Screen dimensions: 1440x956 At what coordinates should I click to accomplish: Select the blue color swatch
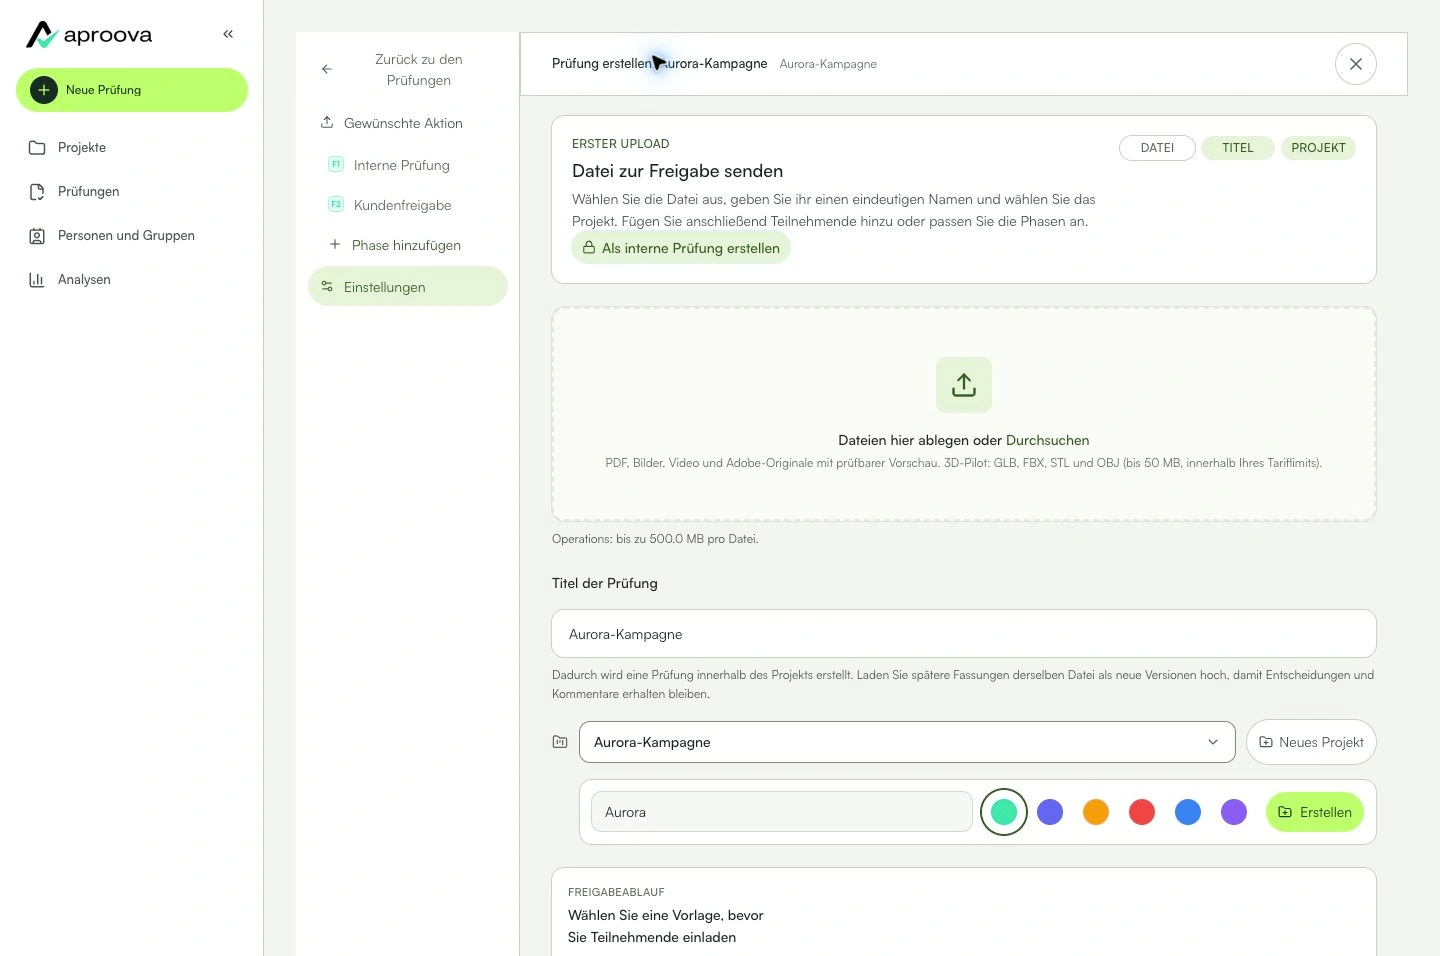pyautogui.click(x=1188, y=812)
